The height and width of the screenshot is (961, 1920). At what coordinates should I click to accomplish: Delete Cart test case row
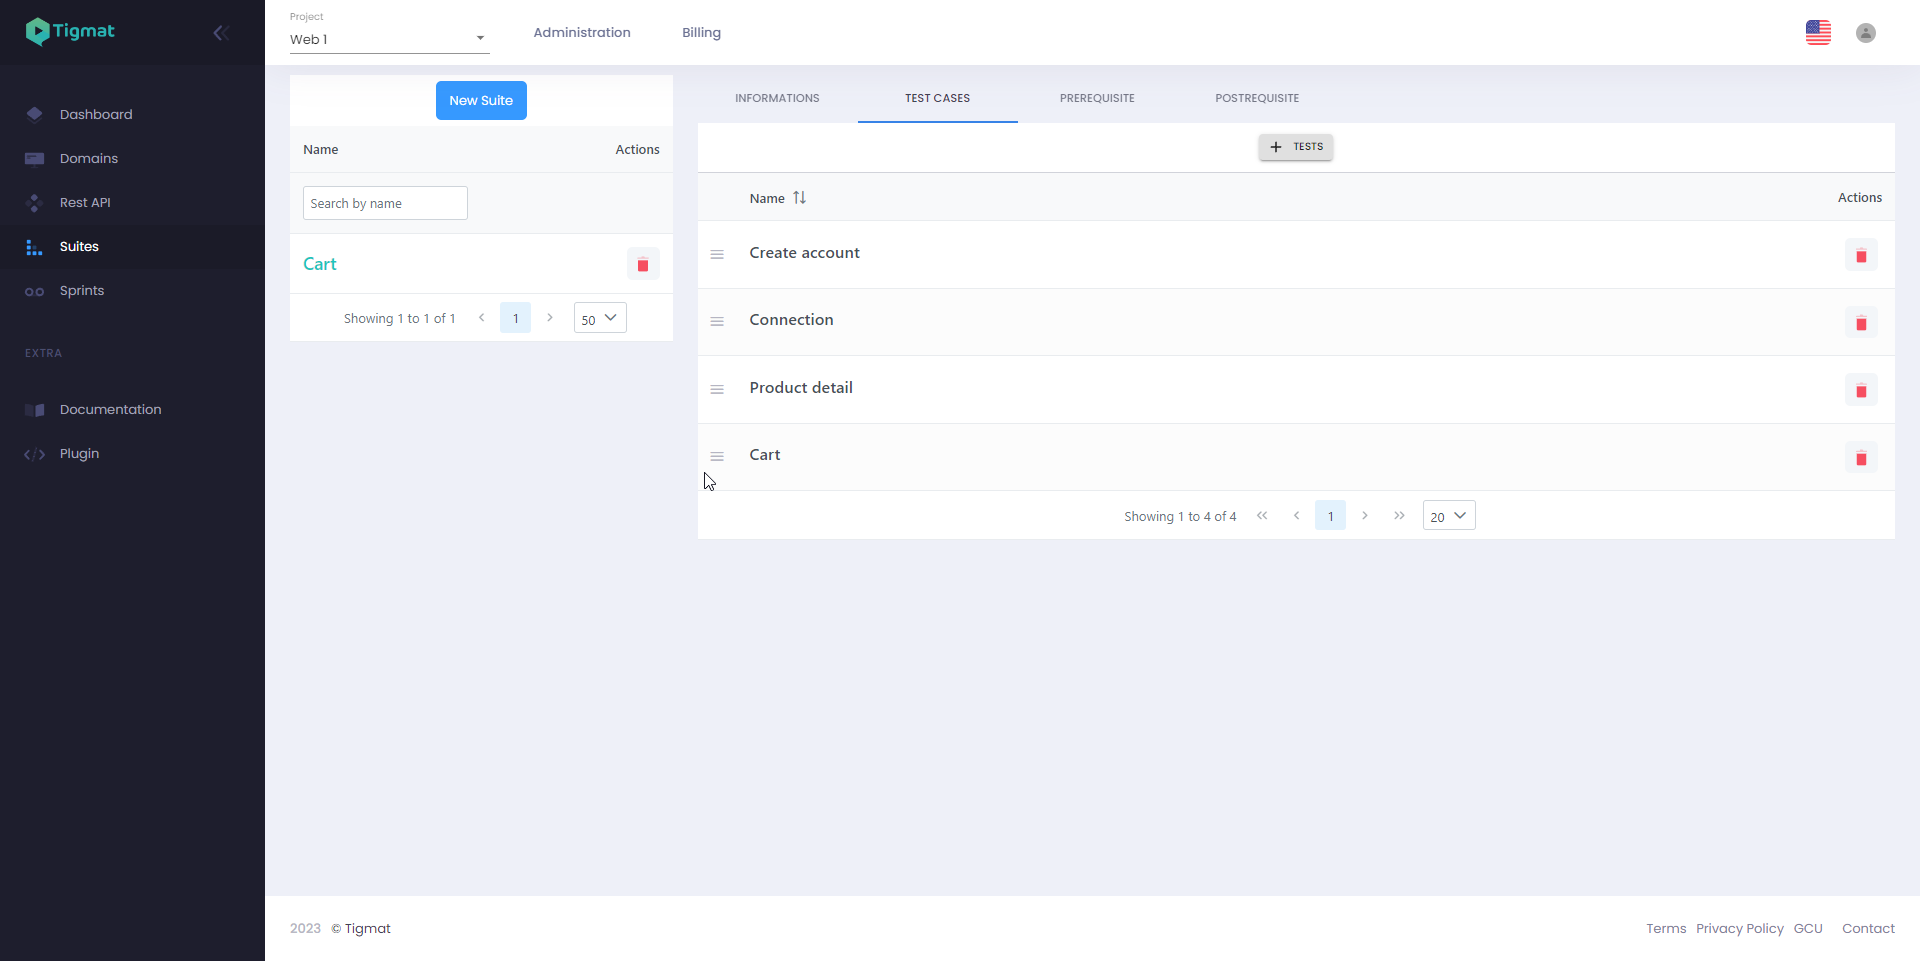pyautogui.click(x=1861, y=457)
